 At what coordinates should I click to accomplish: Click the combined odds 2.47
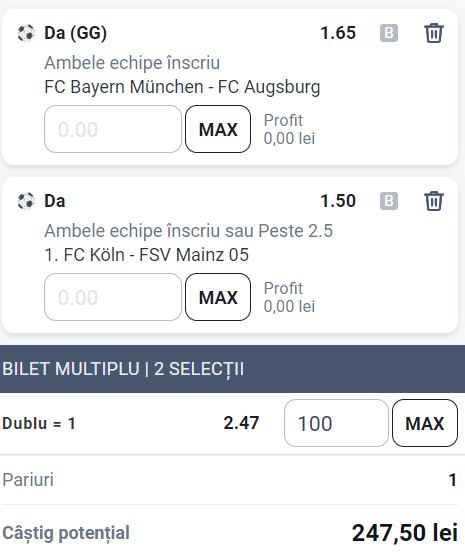tap(241, 423)
